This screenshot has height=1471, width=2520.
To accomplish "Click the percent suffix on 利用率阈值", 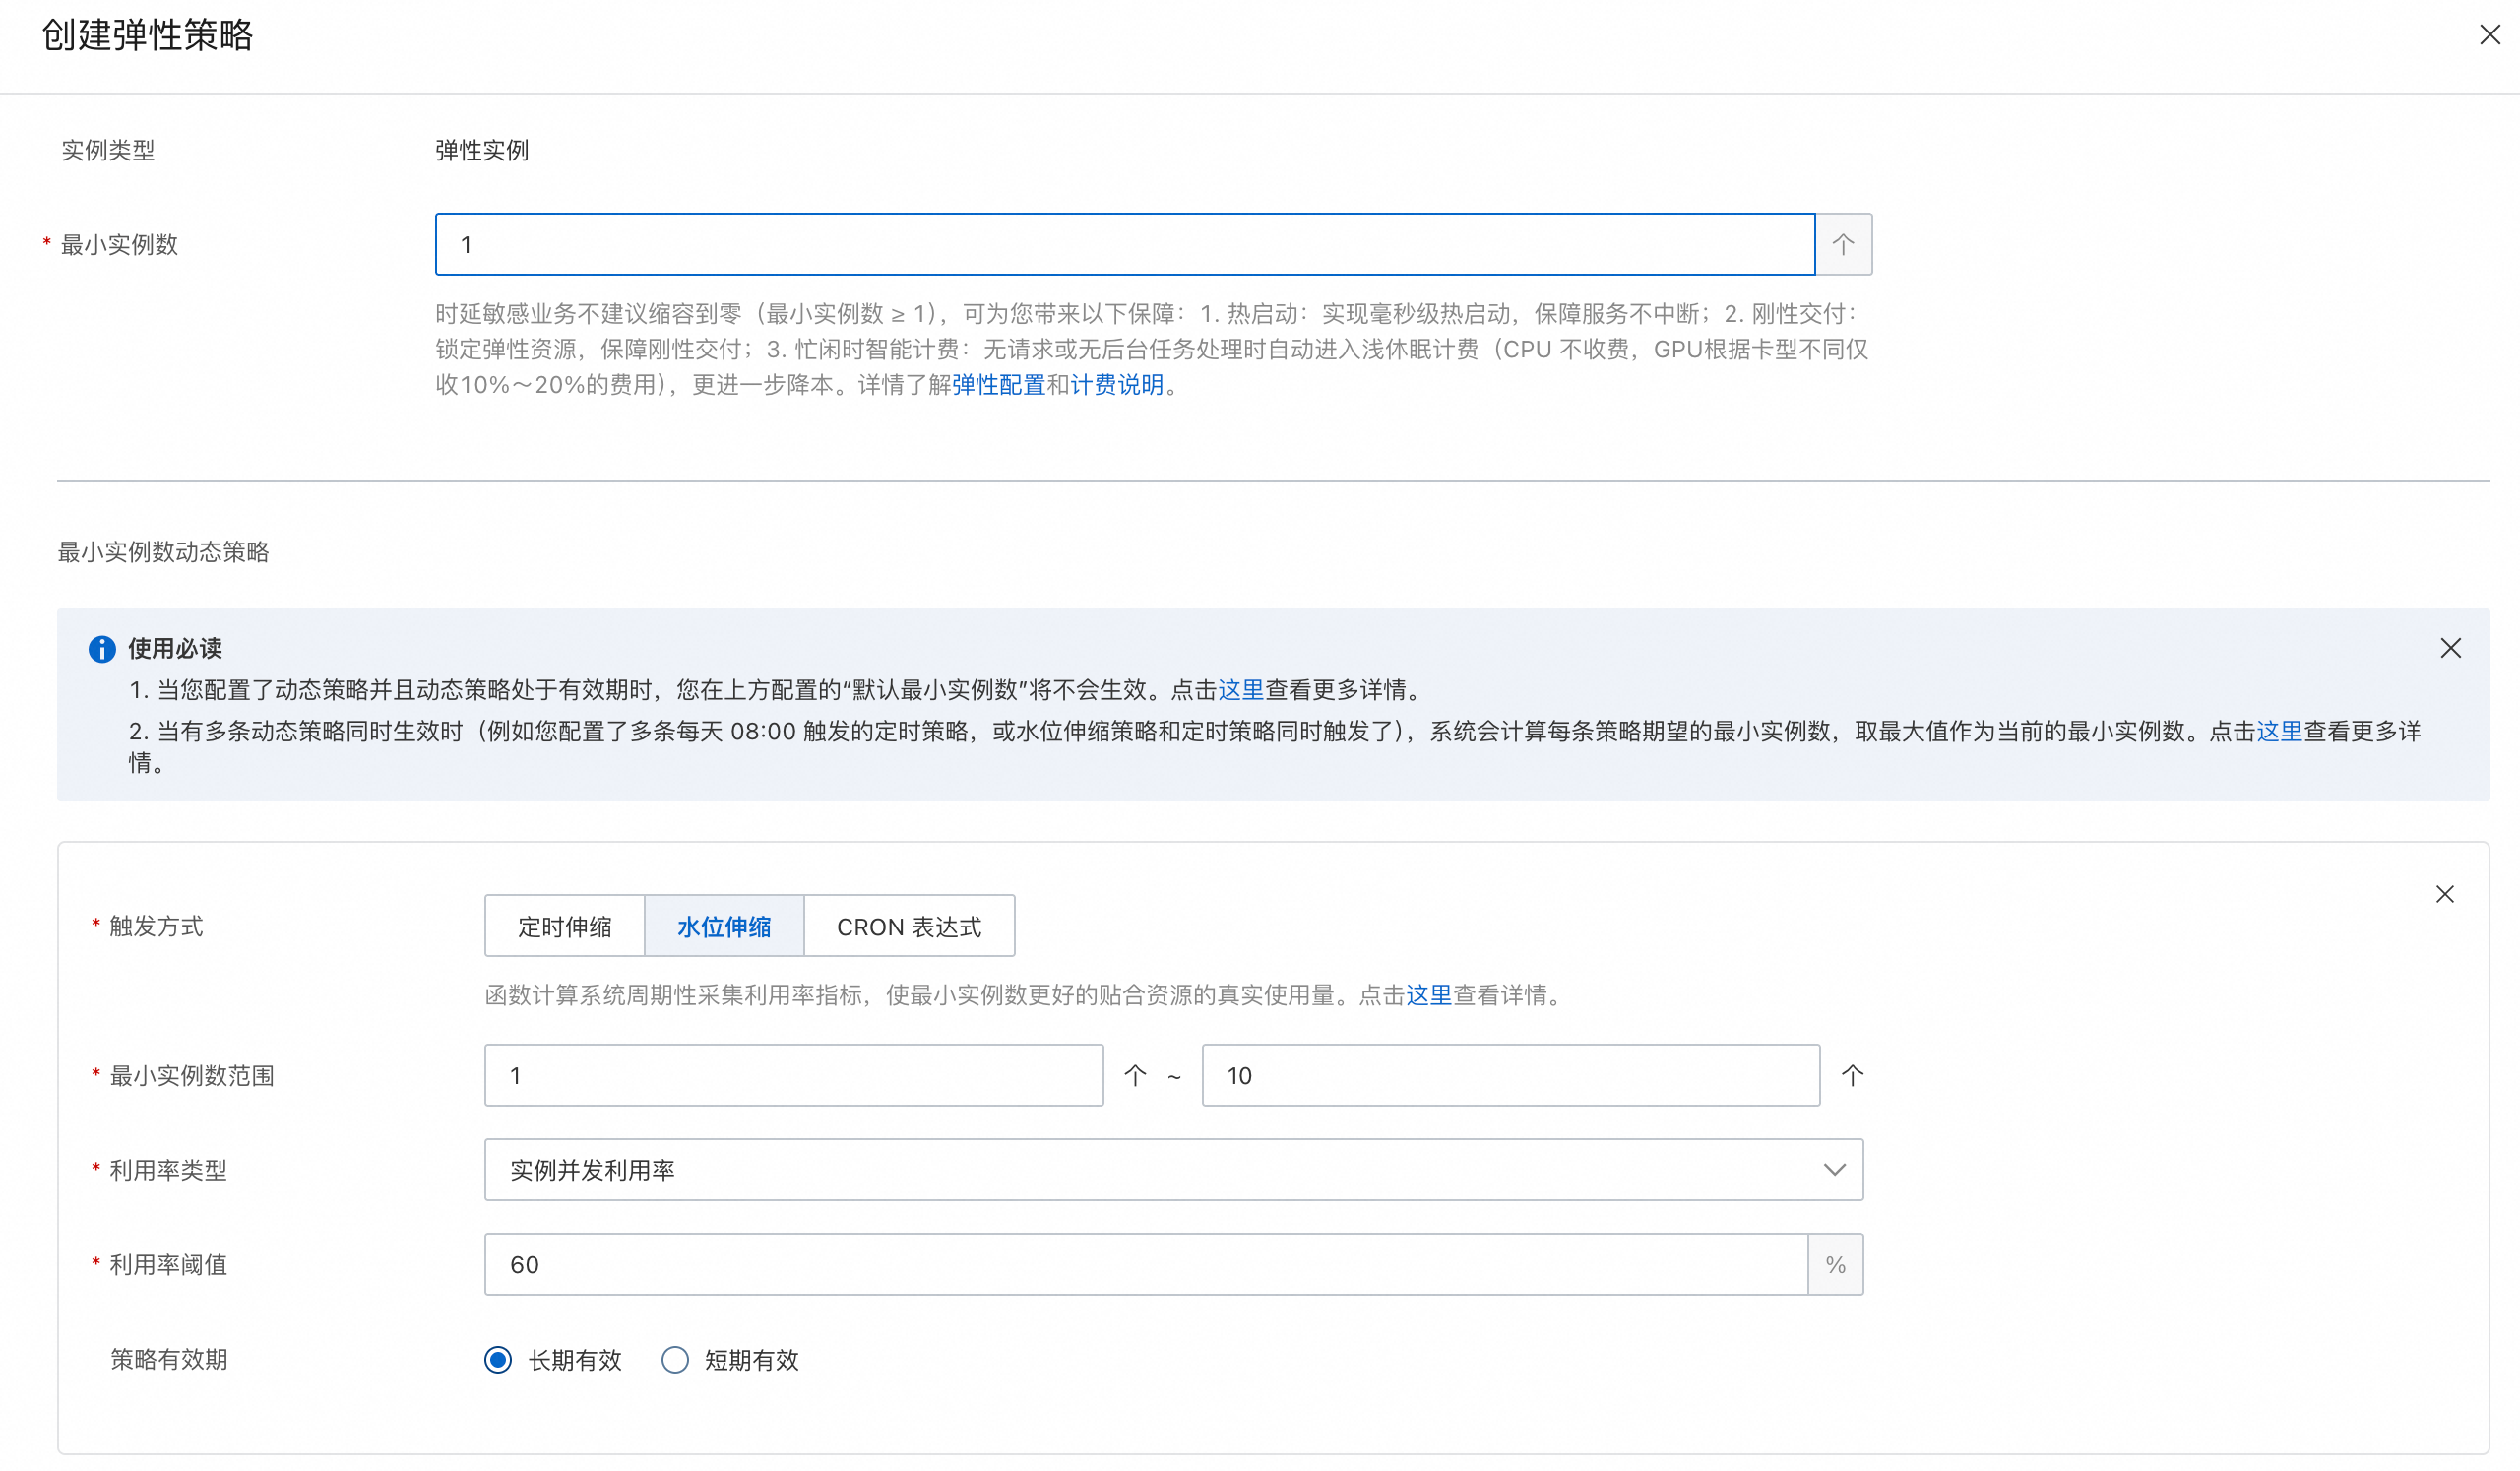I will (x=1835, y=1265).
